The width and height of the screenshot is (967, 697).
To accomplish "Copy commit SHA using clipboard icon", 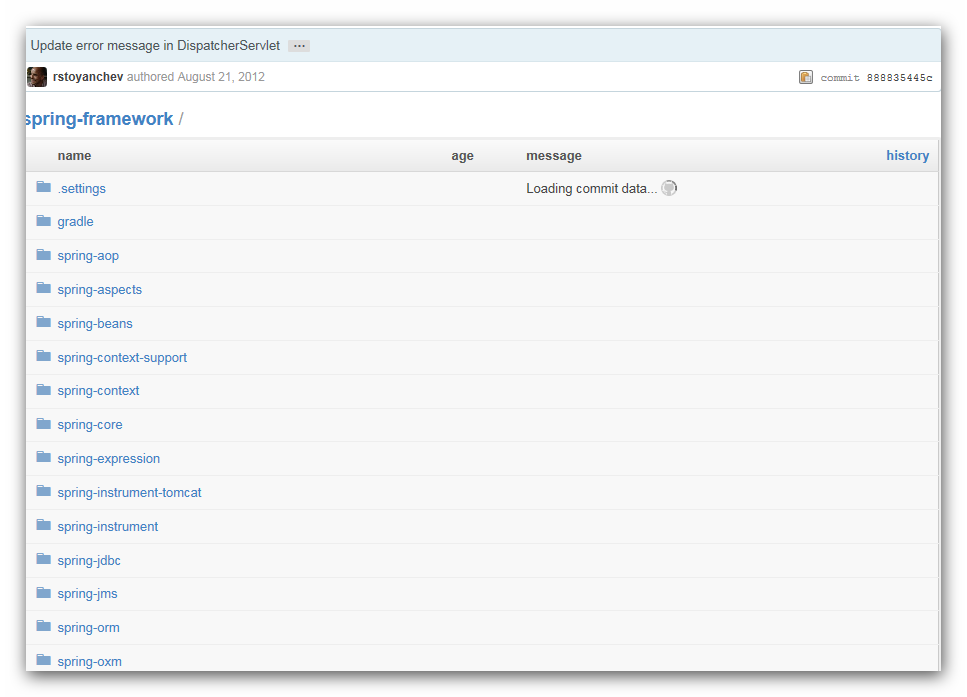I will click(805, 77).
